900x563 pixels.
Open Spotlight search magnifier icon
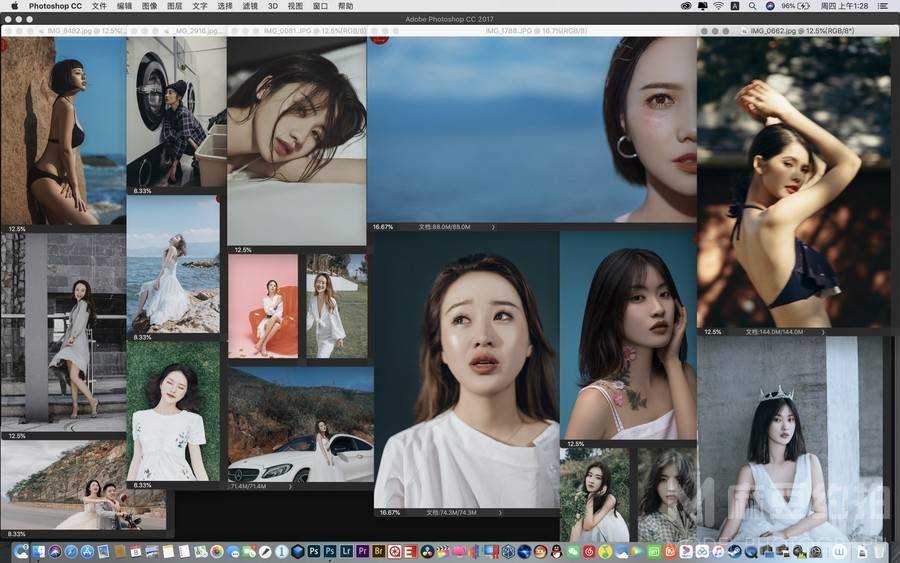click(x=752, y=6)
